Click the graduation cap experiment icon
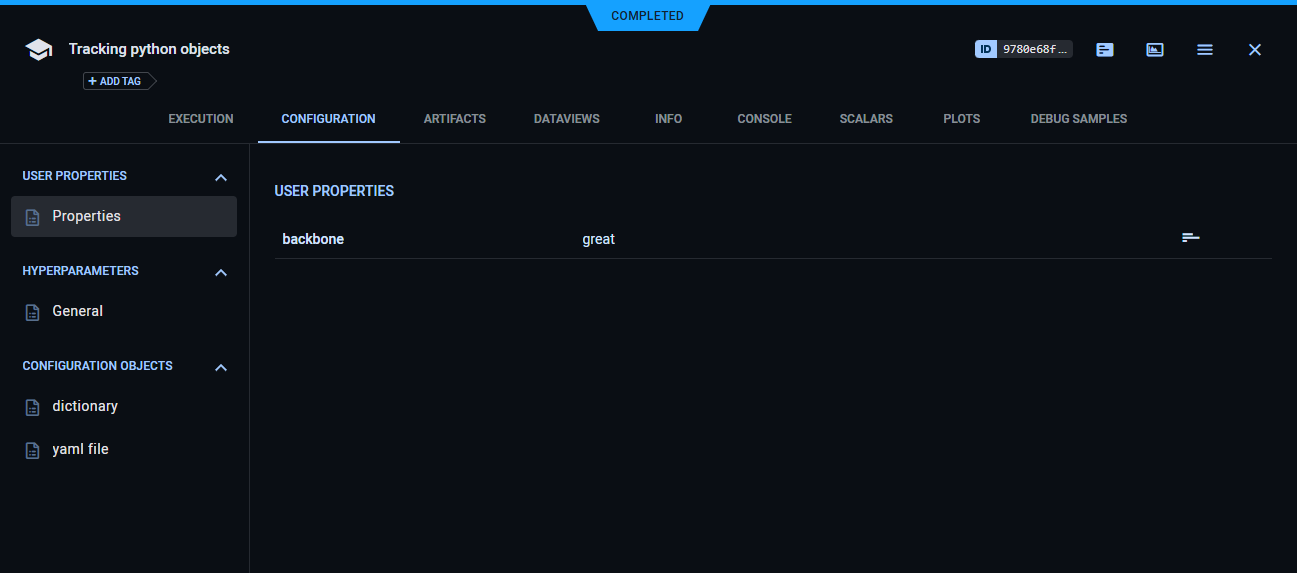 [38, 50]
